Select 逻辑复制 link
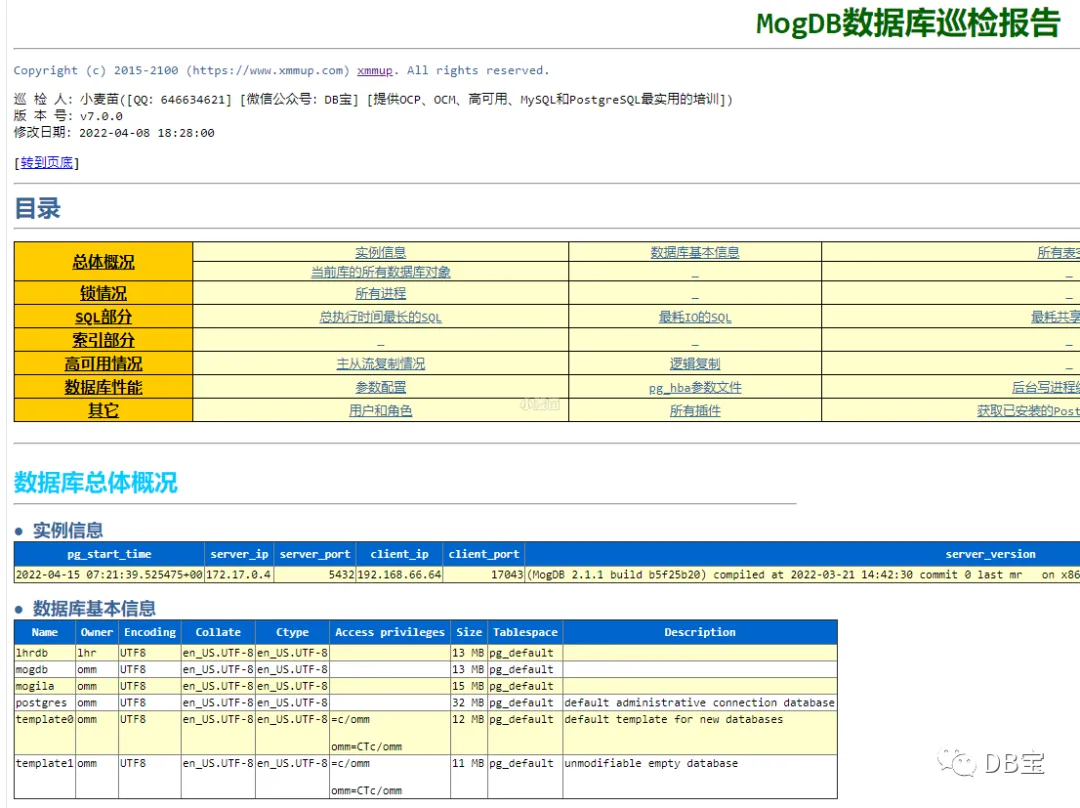 click(x=695, y=364)
